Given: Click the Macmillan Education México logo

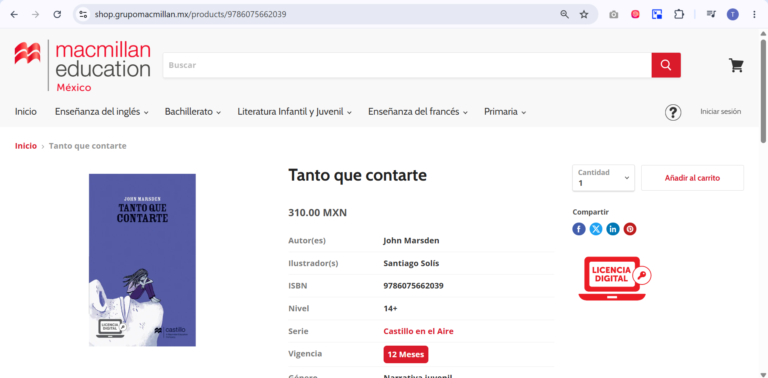Looking at the screenshot, I should pos(82,66).
